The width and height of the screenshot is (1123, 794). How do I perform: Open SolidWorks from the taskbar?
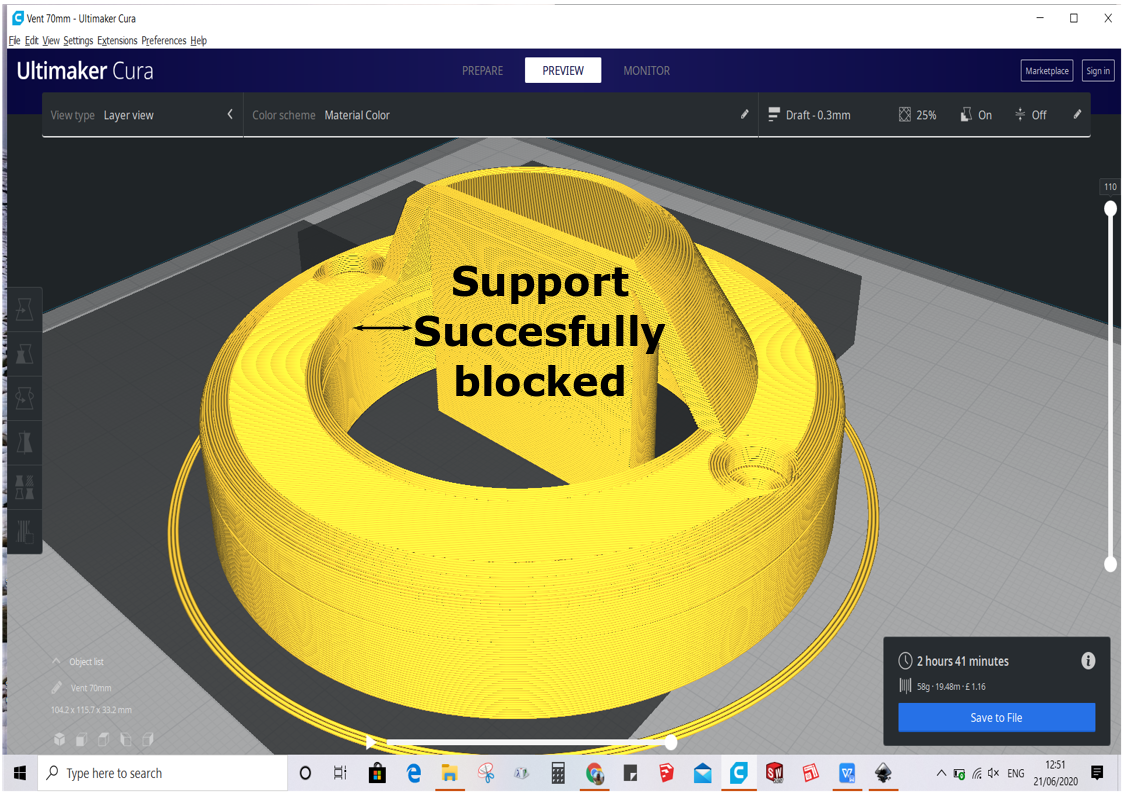tap(774, 773)
